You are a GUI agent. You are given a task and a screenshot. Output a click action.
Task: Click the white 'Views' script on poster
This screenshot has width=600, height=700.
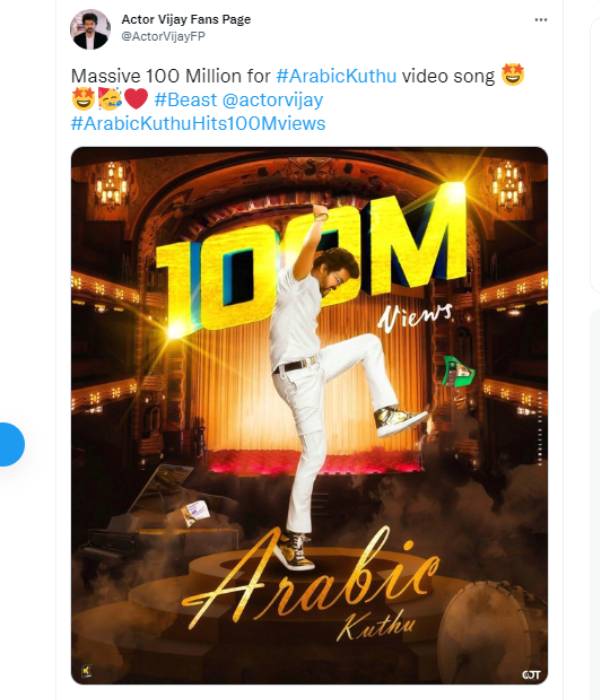click(415, 317)
